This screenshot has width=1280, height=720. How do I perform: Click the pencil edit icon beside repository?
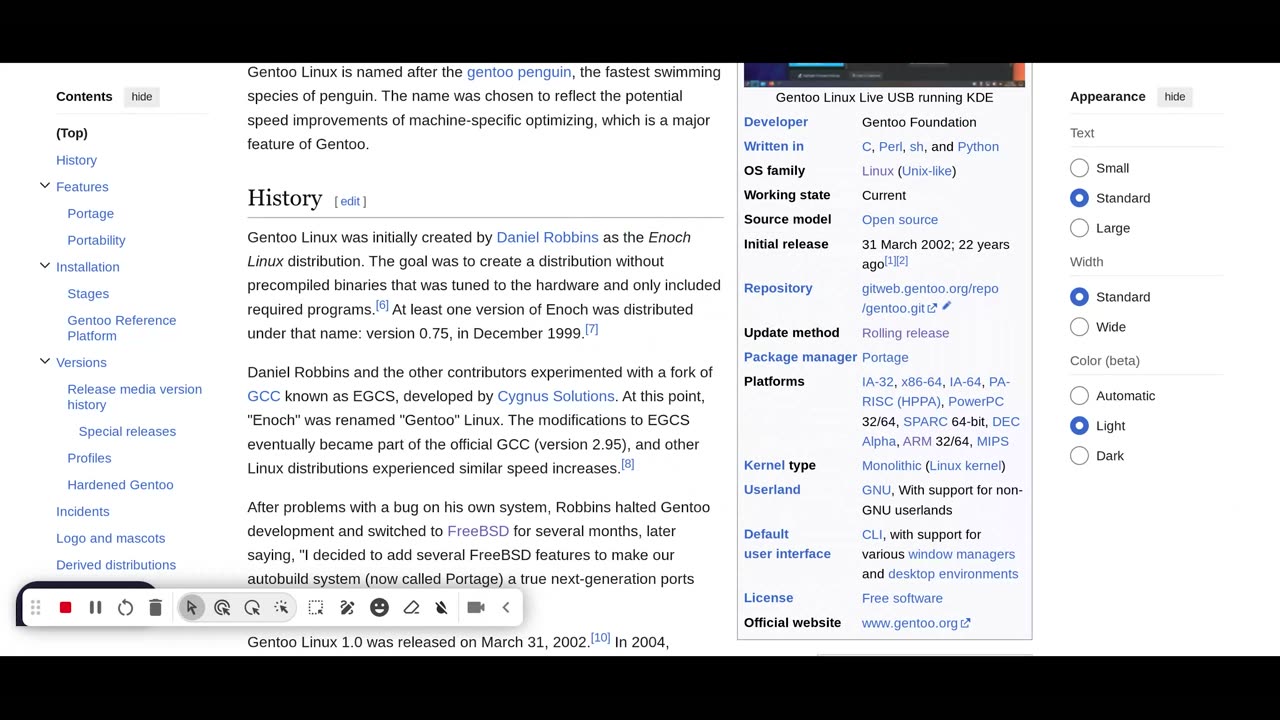pos(946,307)
